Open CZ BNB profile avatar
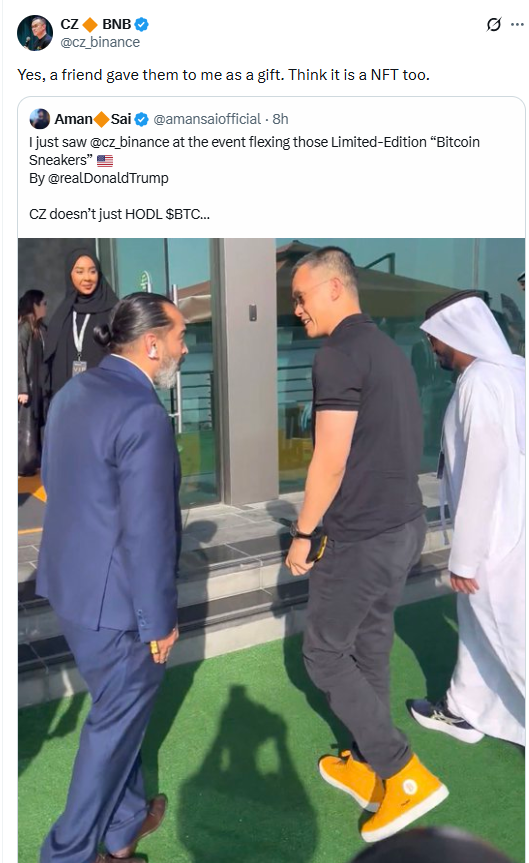The height and width of the screenshot is (863, 529). [35, 33]
